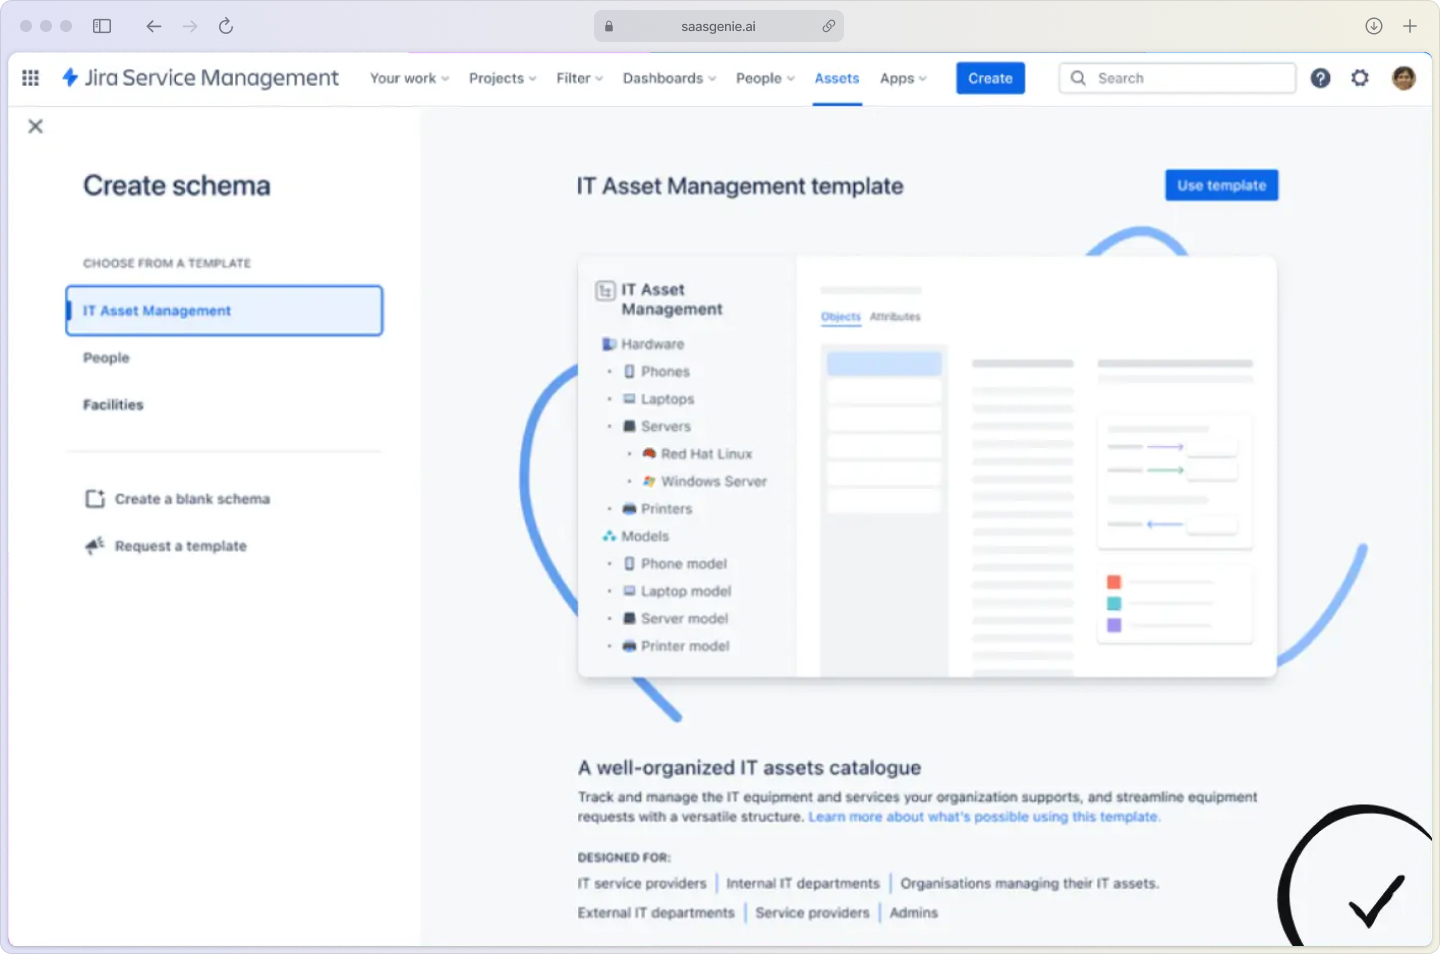1440x954 pixels.
Task: Click Phone model in preview tree
Action: click(684, 564)
